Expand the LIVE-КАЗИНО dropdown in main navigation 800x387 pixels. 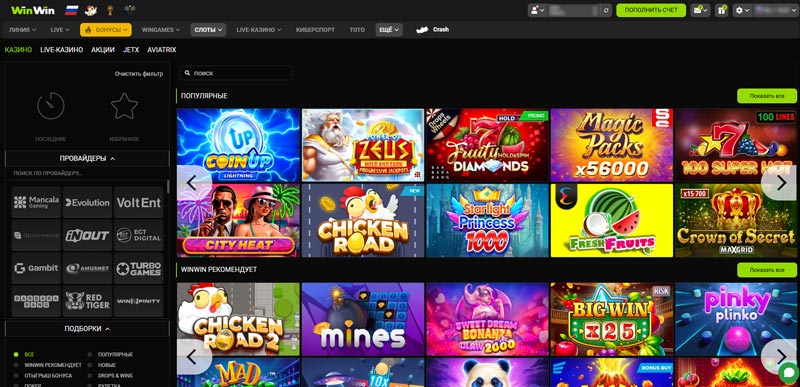coord(259,30)
